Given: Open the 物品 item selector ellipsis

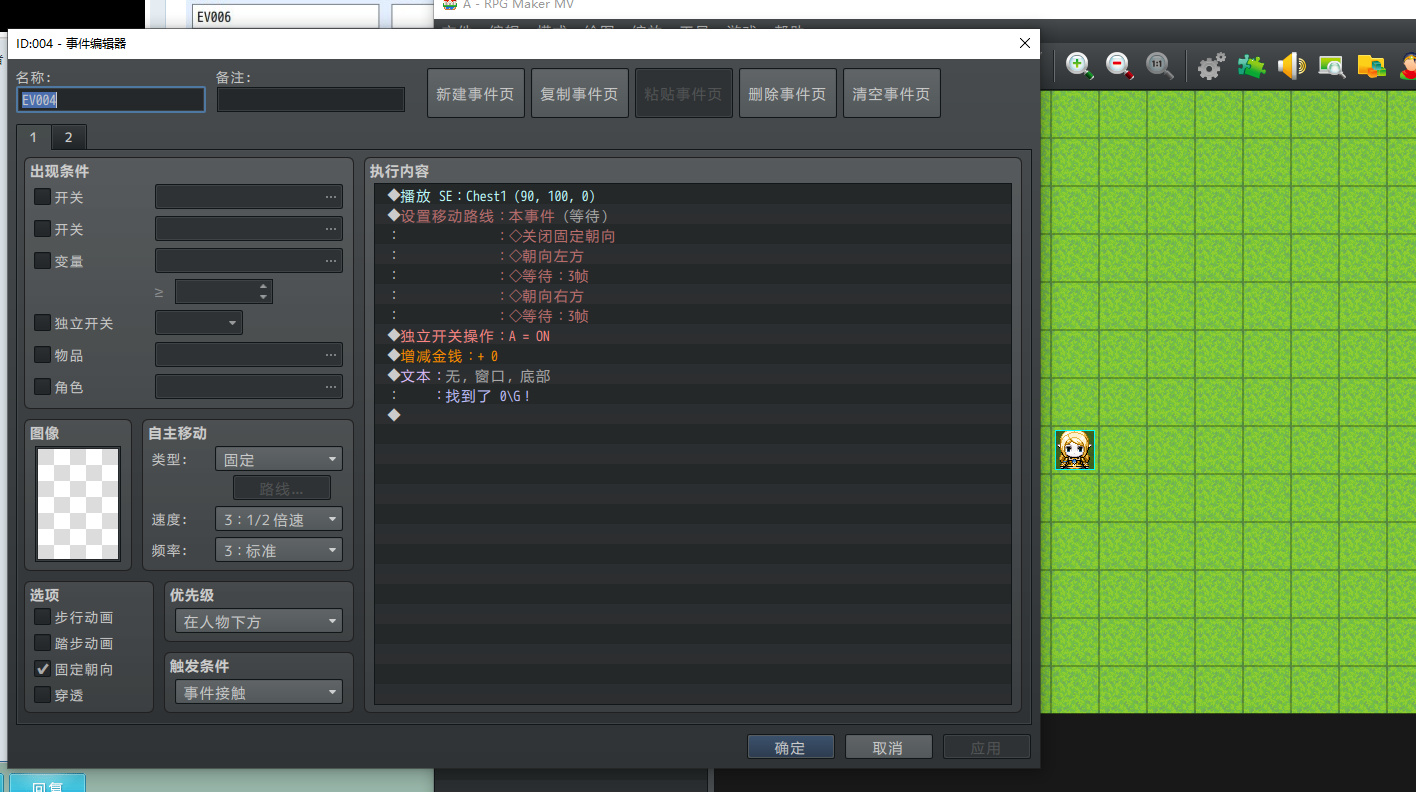Looking at the screenshot, I should [x=331, y=355].
